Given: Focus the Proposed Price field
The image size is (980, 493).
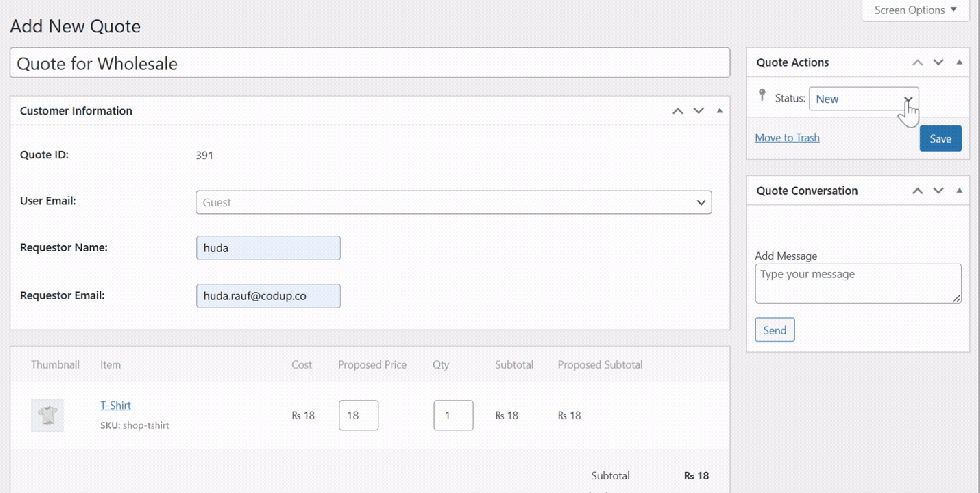Looking at the screenshot, I should [x=358, y=416].
